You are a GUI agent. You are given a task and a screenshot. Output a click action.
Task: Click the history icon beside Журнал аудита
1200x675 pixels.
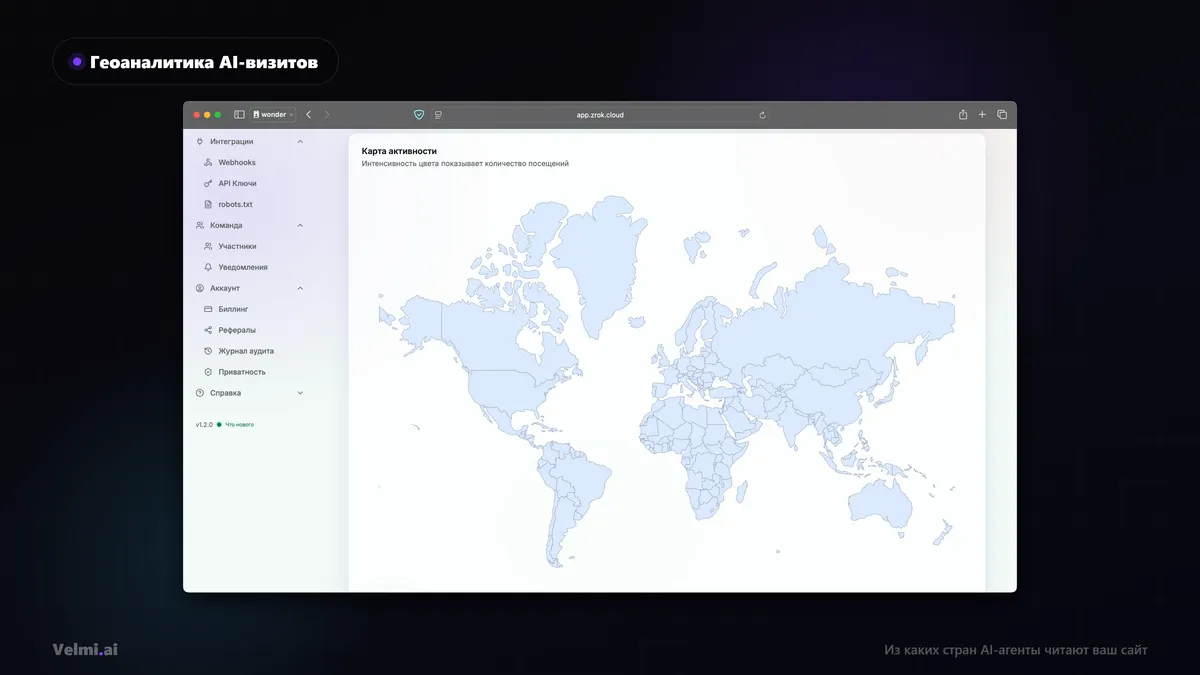[208, 351]
